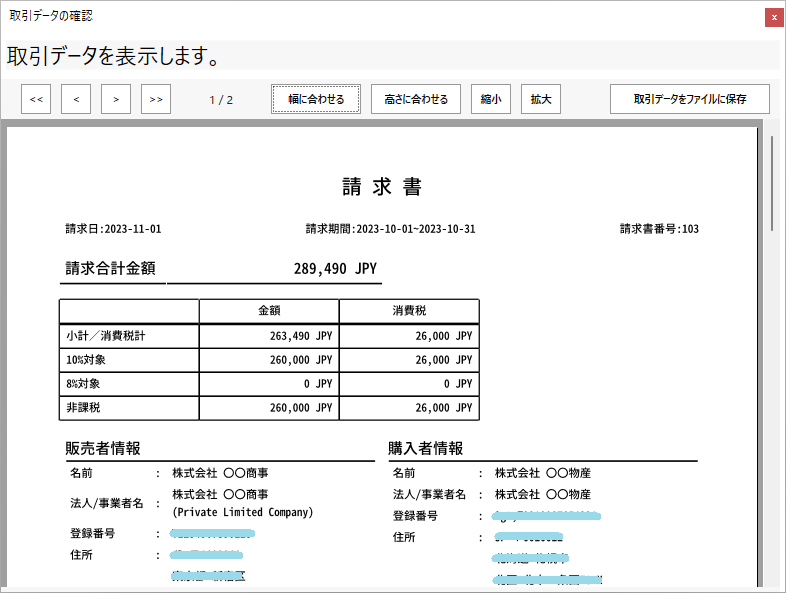This screenshot has height=593, width=786.
Task: Zoom in with the 拡大 button
Action: click(x=541, y=99)
